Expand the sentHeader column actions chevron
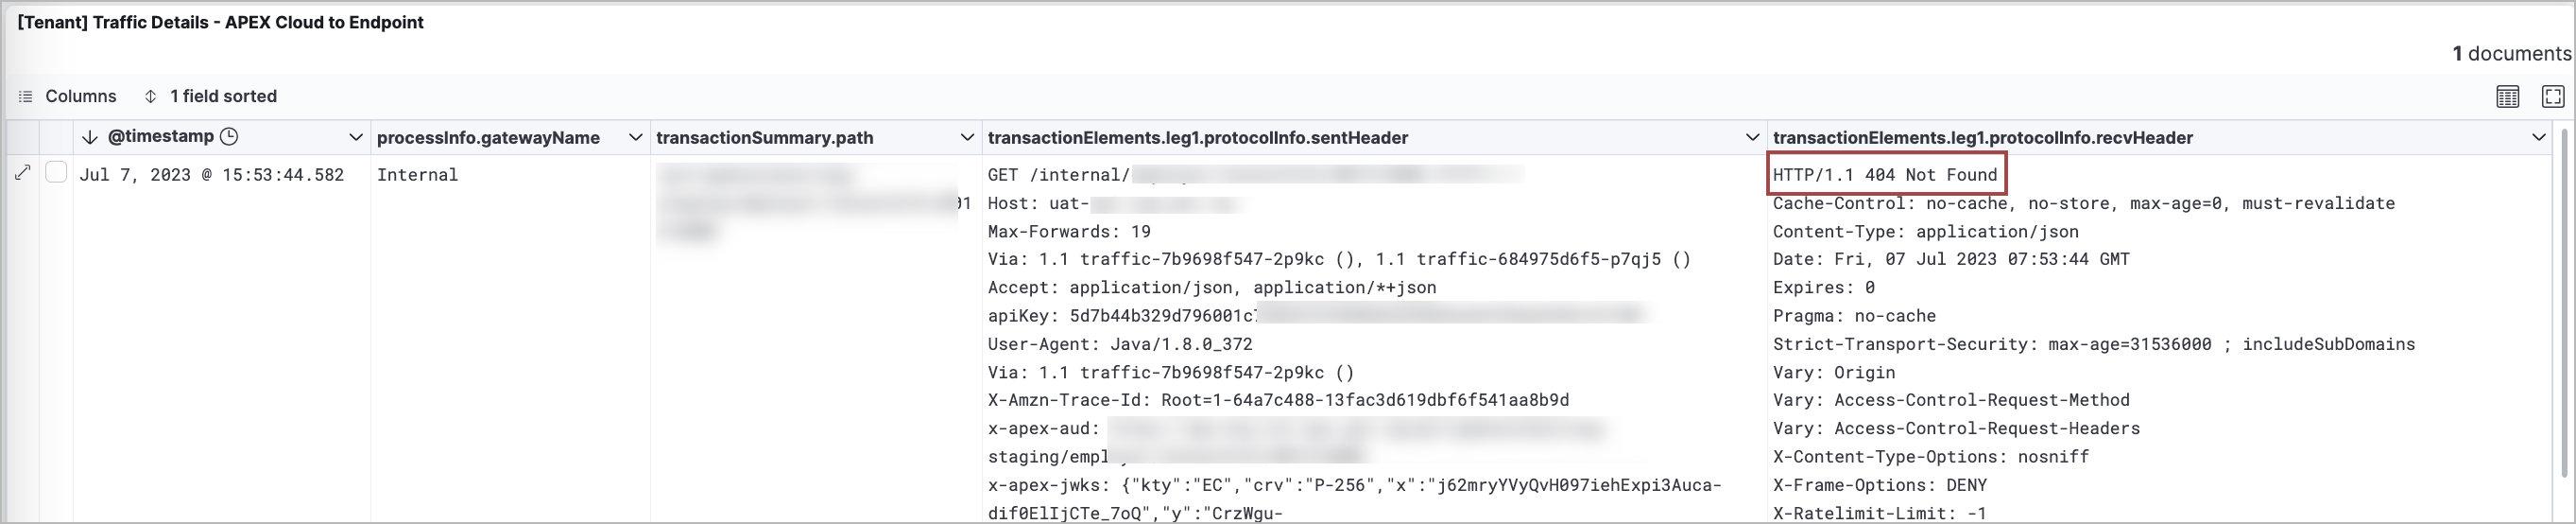This screenshot has width=2576, height=524. tap(1752, 137)
